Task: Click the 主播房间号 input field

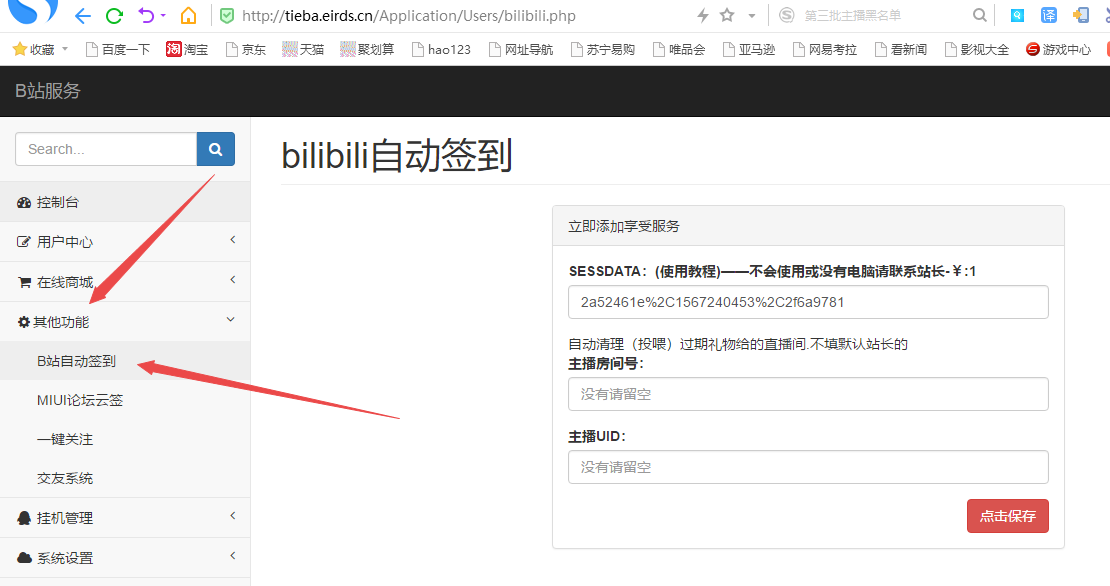Action: click(x=808, y=394)
